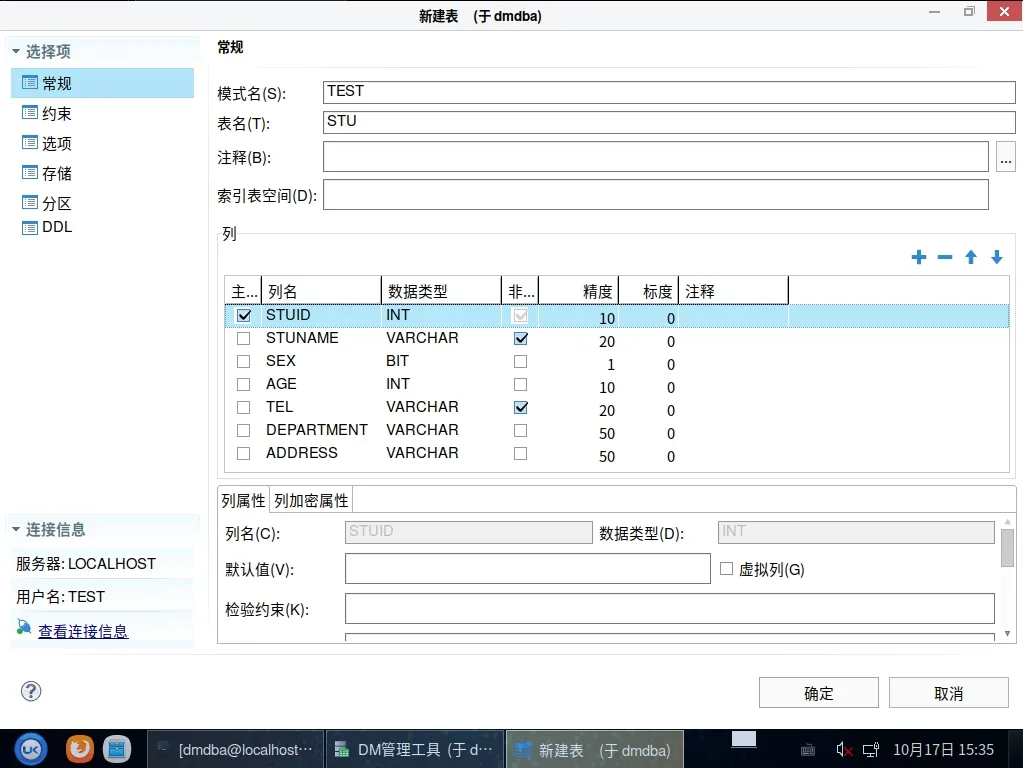
Task: Collapse the 选择项 section
Action: (x=16, y=51)
